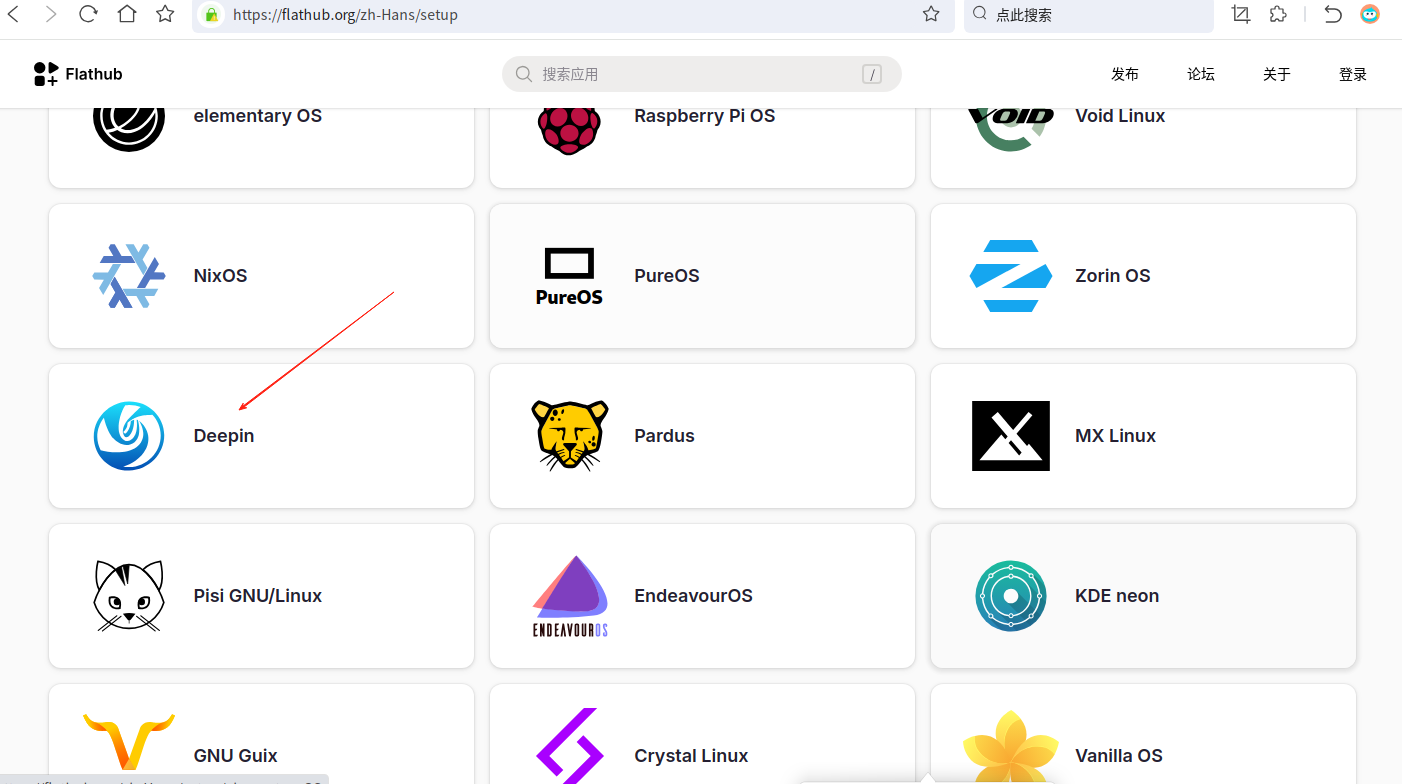Click the Zorin OS logo icon
This screenshot has height=784, width=1402.
(x=1010, y=276)
